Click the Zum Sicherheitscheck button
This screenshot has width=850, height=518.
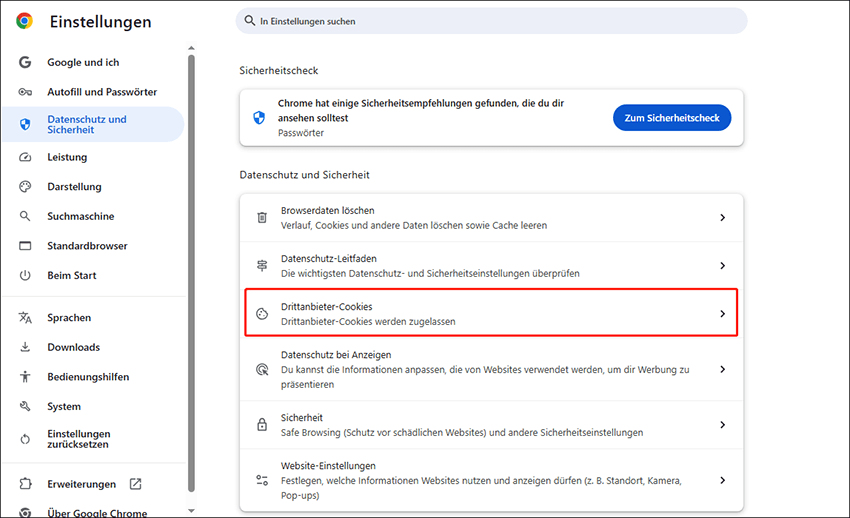[x=672, y=118]
